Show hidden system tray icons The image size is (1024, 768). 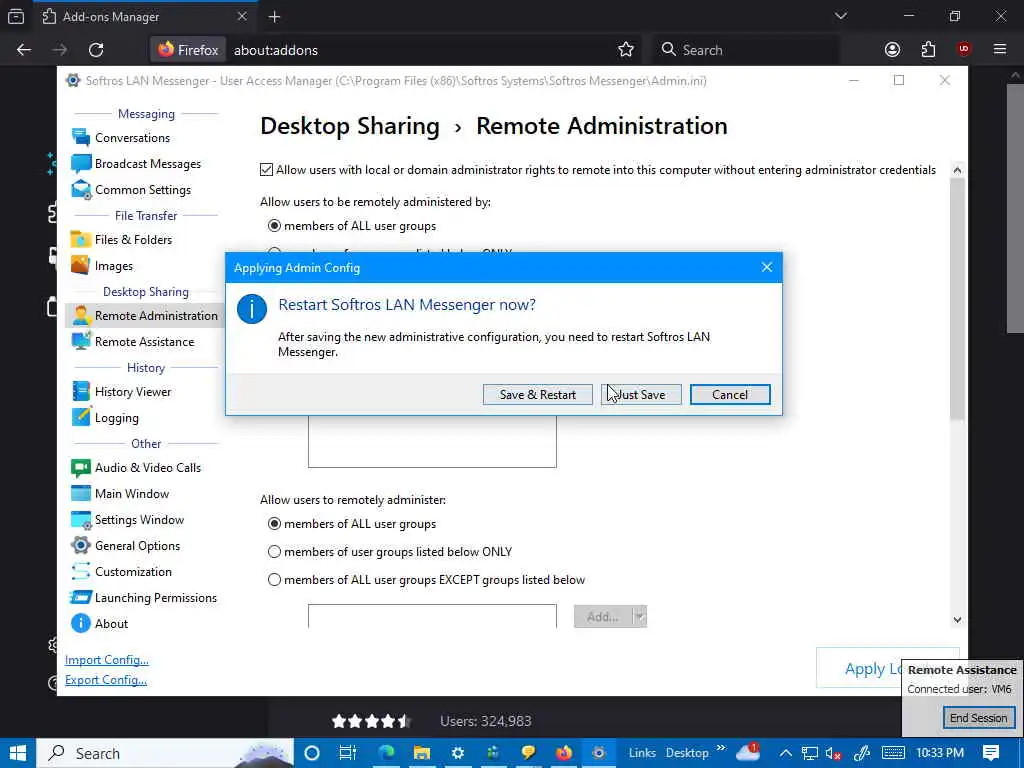pos(786,753)
